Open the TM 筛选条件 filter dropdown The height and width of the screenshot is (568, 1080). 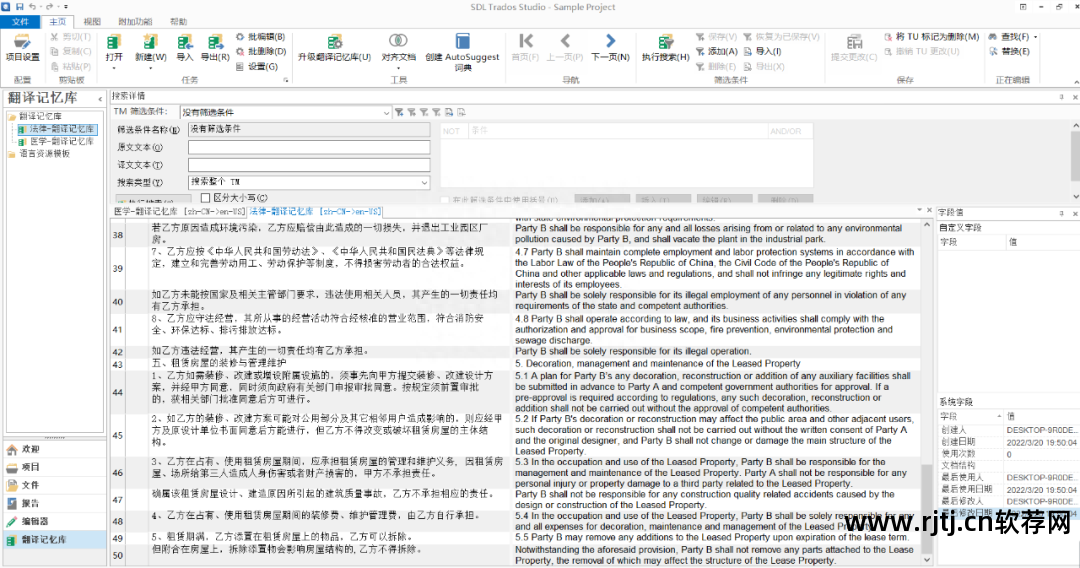tap(387, 113)
